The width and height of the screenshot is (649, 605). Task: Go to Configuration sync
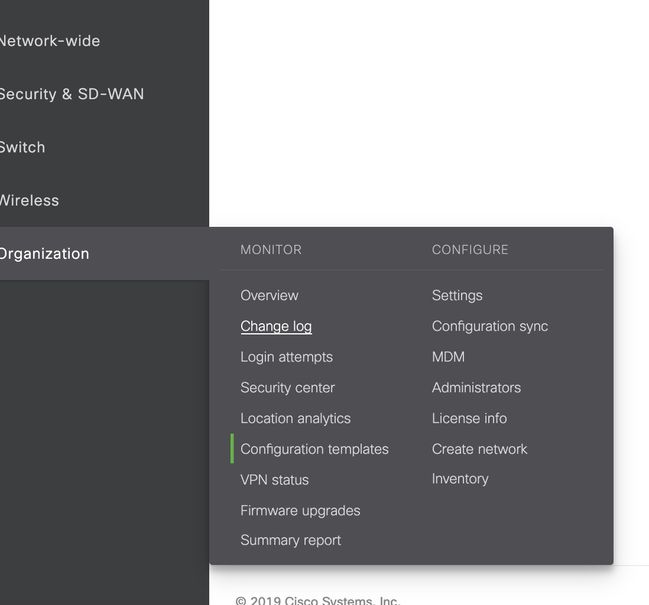[x=490, y=326]
